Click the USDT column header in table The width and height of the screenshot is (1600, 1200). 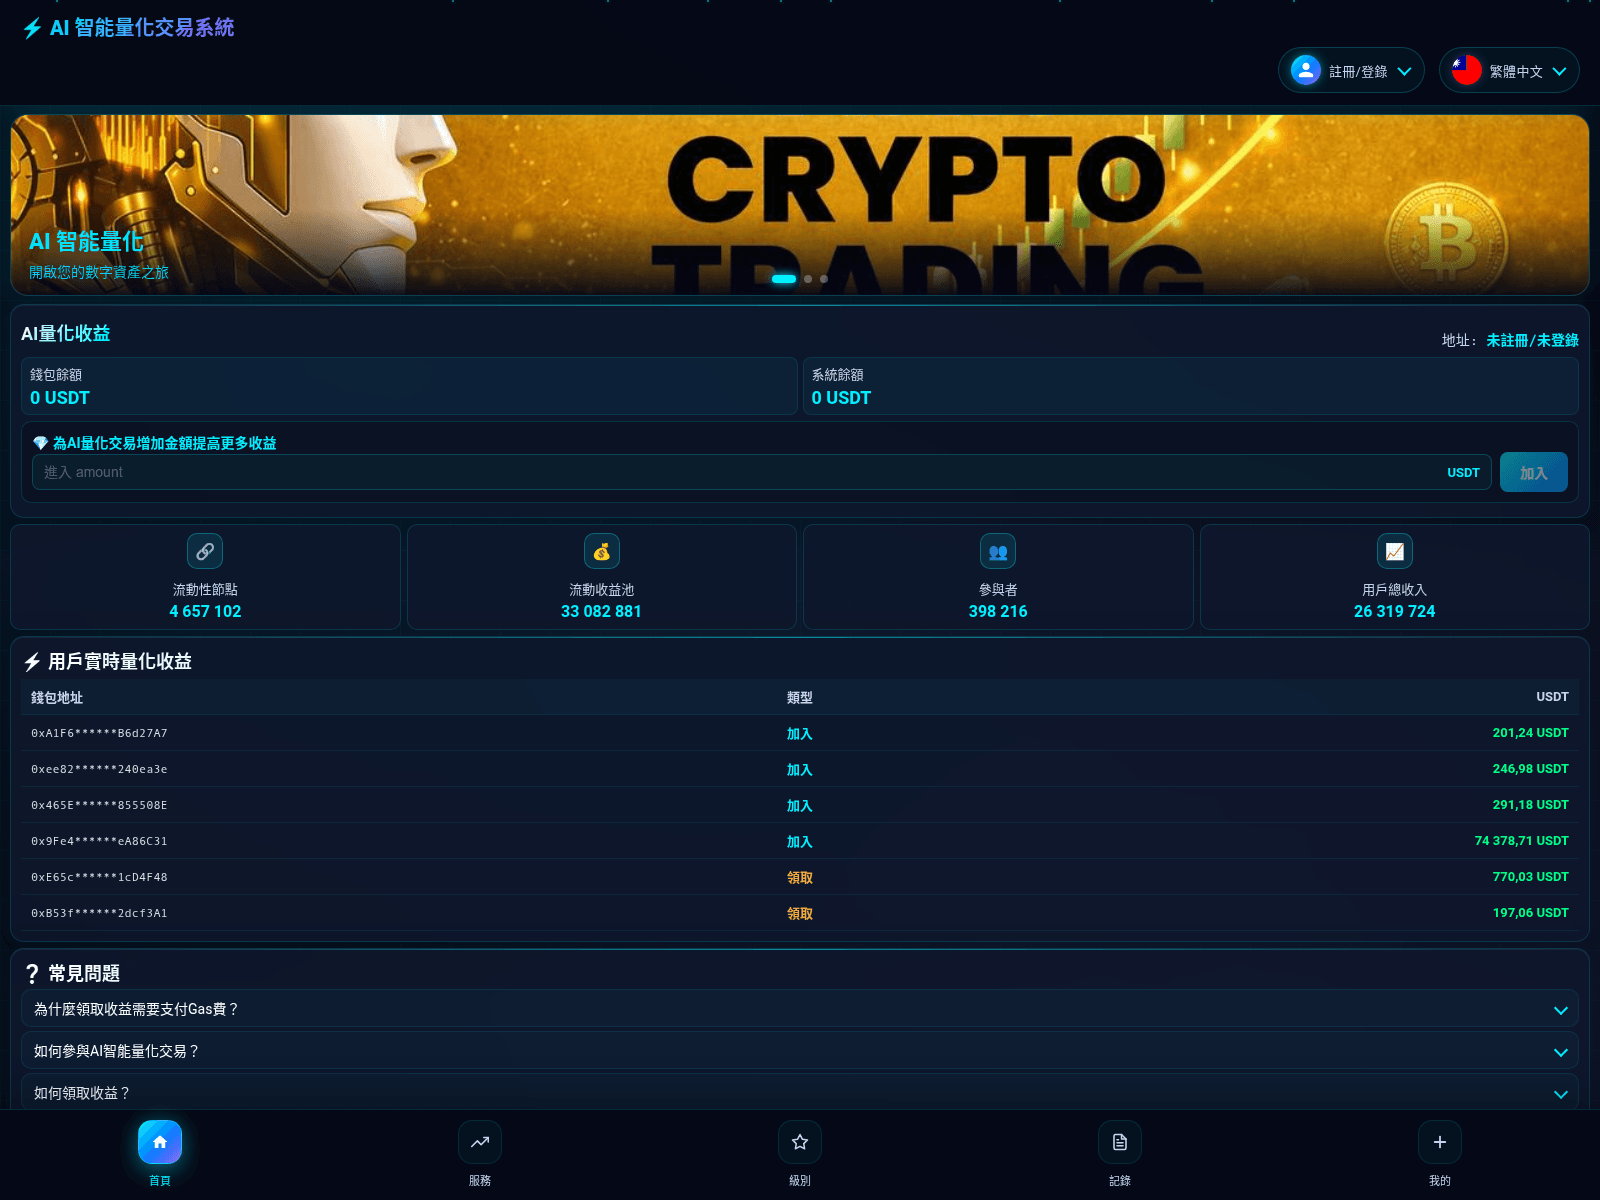point(1552,697)
